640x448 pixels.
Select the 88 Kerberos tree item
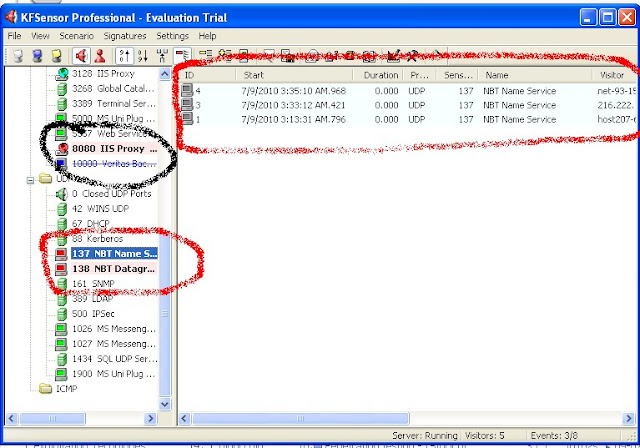click(97, 239)
